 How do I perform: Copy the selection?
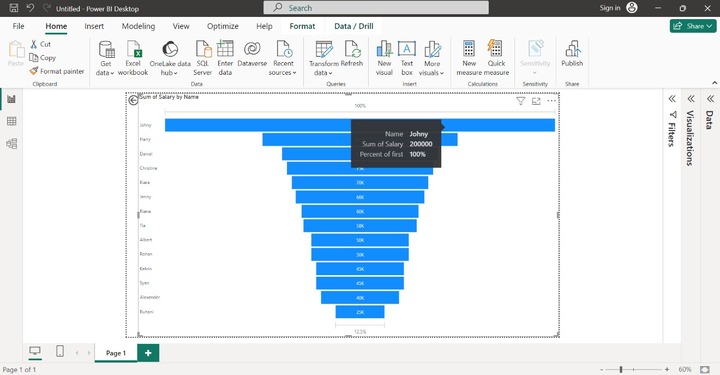[43, 57]
